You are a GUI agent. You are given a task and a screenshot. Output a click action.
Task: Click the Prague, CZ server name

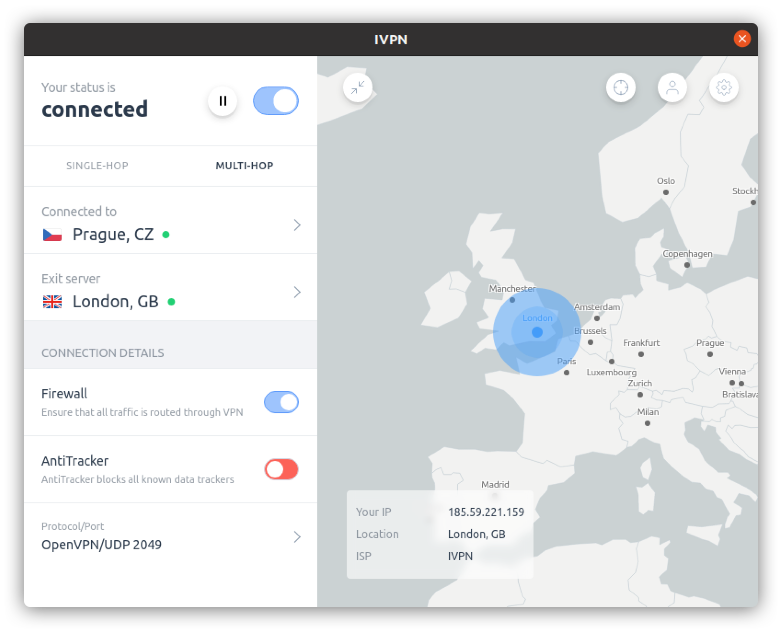(113, 234)
